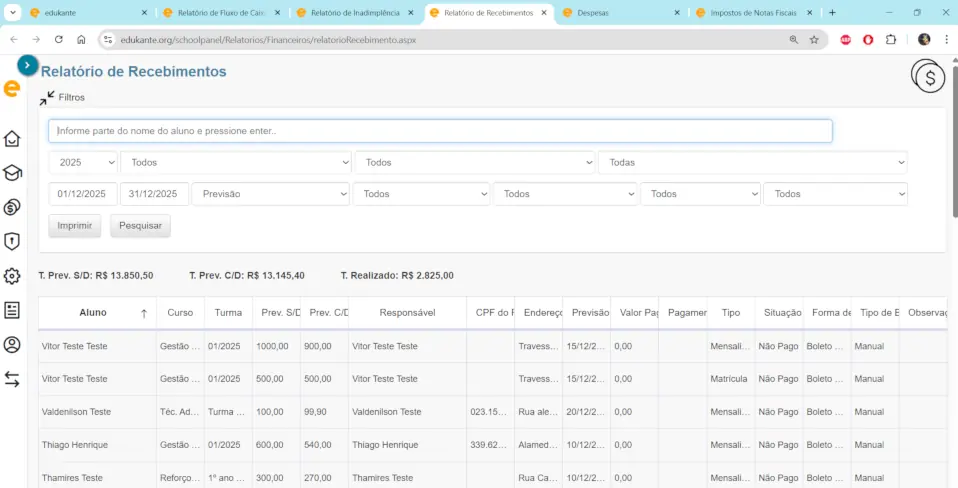
Task: Open the financial dollar icon in the sidebar
Action: pos(12,207)
